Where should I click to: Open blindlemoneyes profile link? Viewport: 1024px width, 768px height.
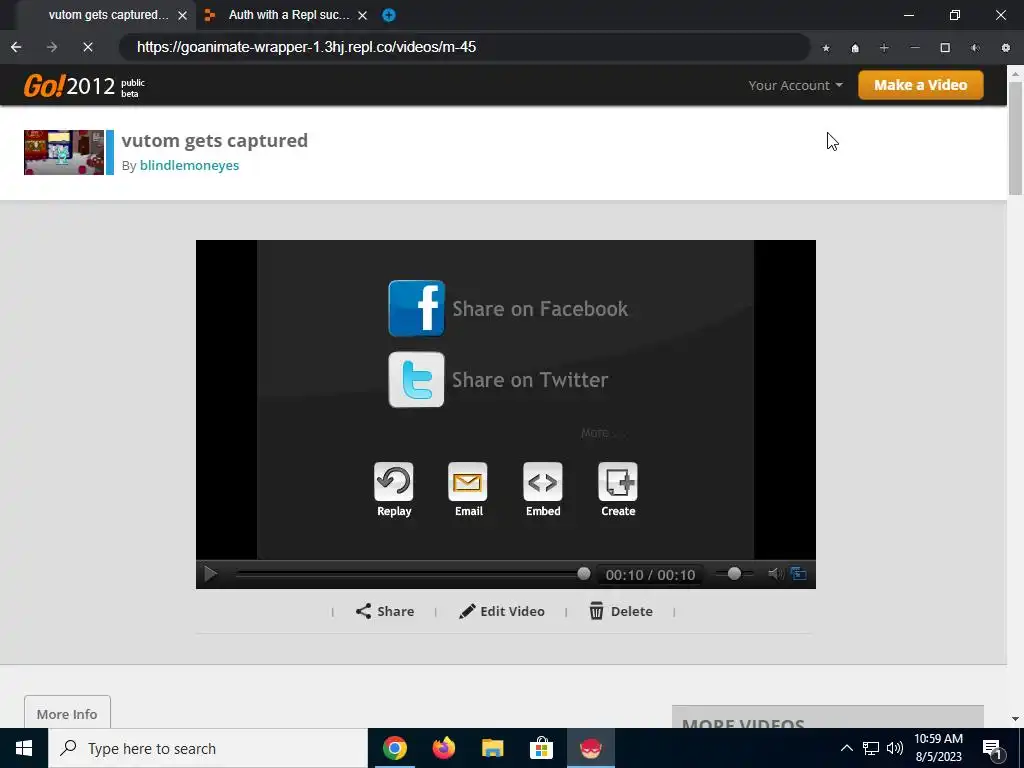(x=189, y=165)
